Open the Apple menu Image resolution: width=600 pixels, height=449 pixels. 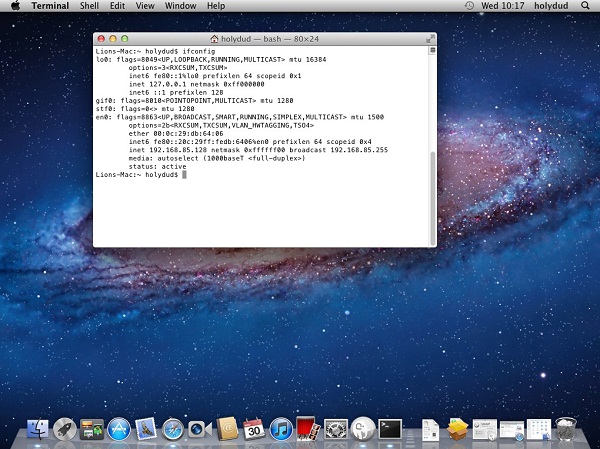point(14,6)
